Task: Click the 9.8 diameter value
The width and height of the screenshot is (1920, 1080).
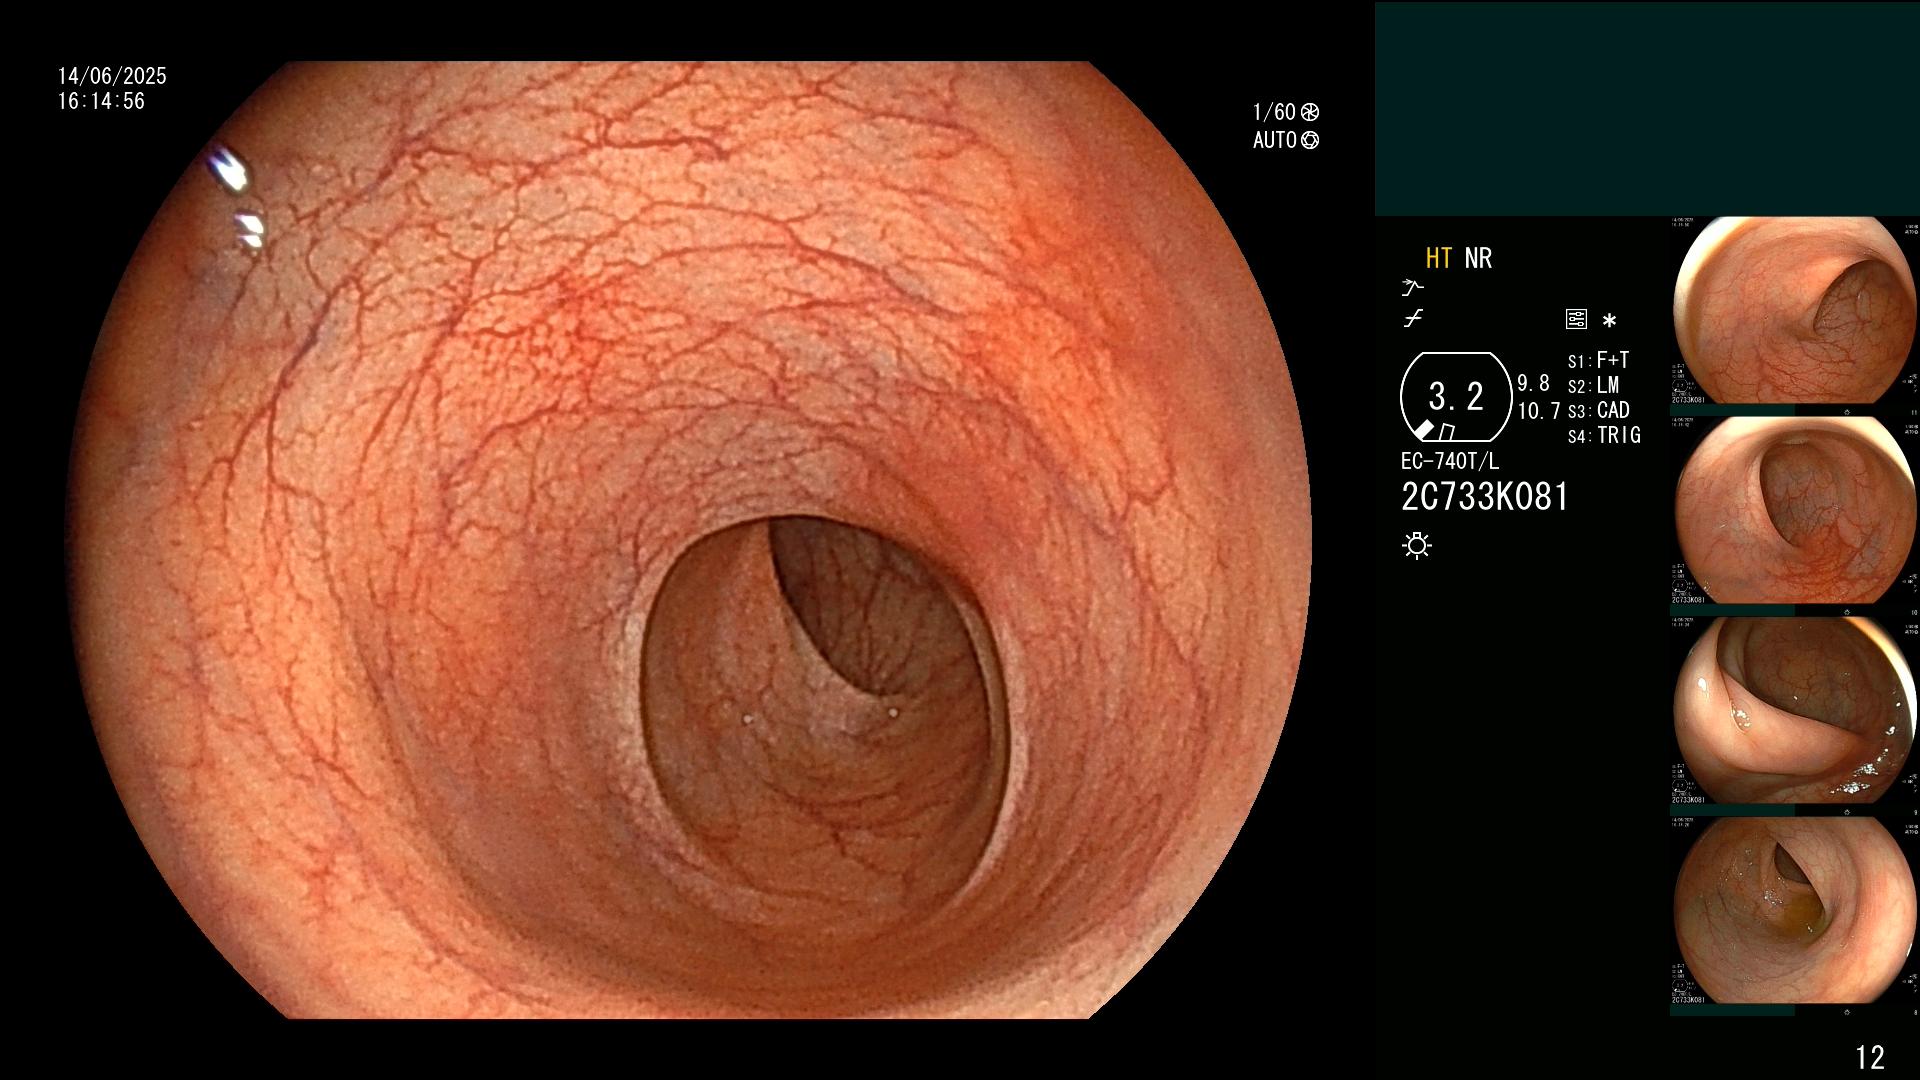Action: point(1533,383)
